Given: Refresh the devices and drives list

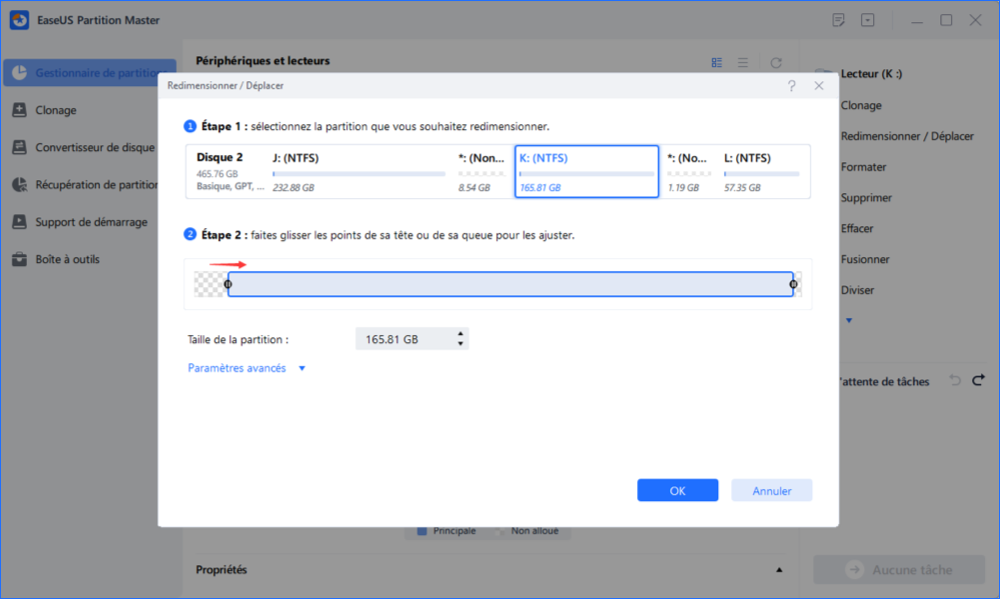Looking at the screenshot, I should coord(776,62).
